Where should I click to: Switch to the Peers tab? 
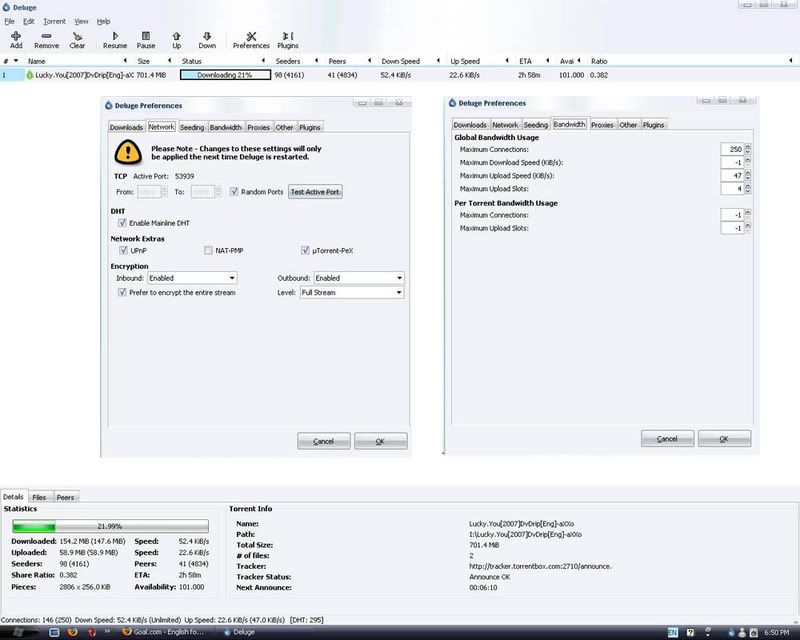pyautogui.click(x=65, y=497)
